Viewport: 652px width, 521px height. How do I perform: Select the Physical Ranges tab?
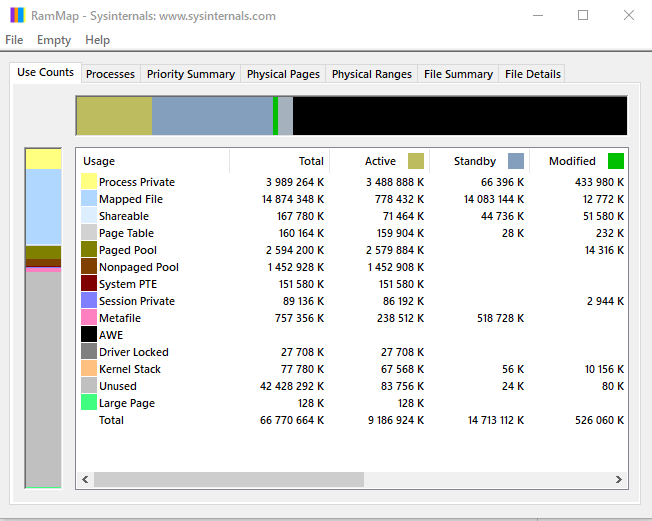click(371, 74)
